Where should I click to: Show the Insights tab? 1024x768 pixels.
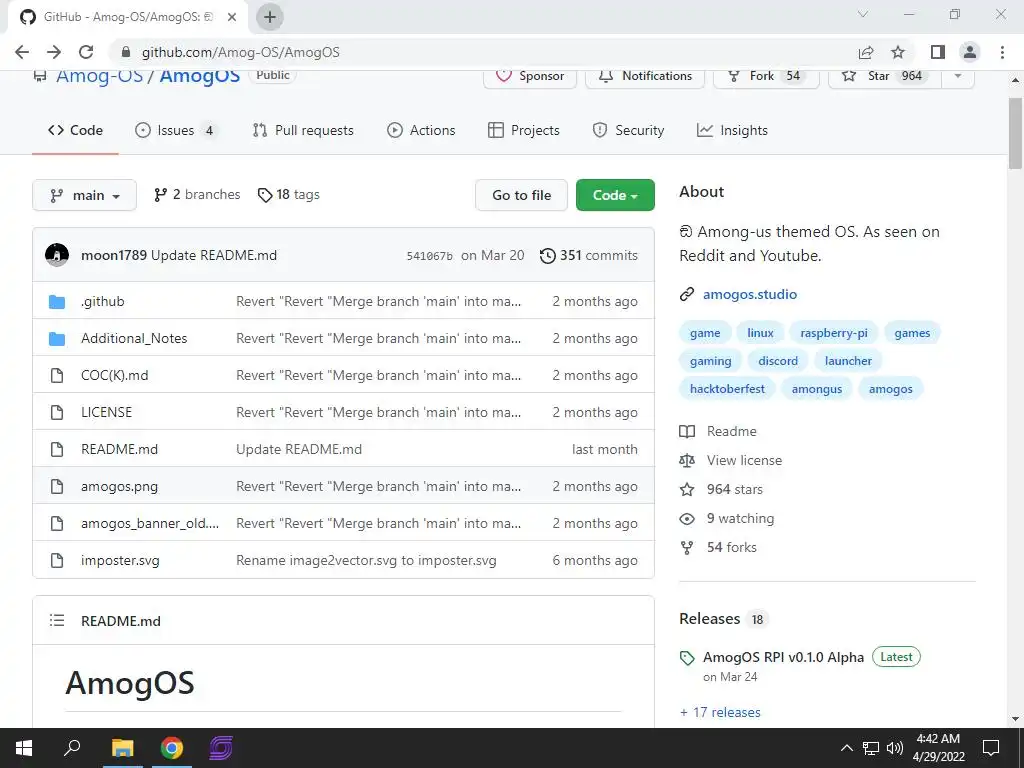pyautogui.click(x=732, y=130)
